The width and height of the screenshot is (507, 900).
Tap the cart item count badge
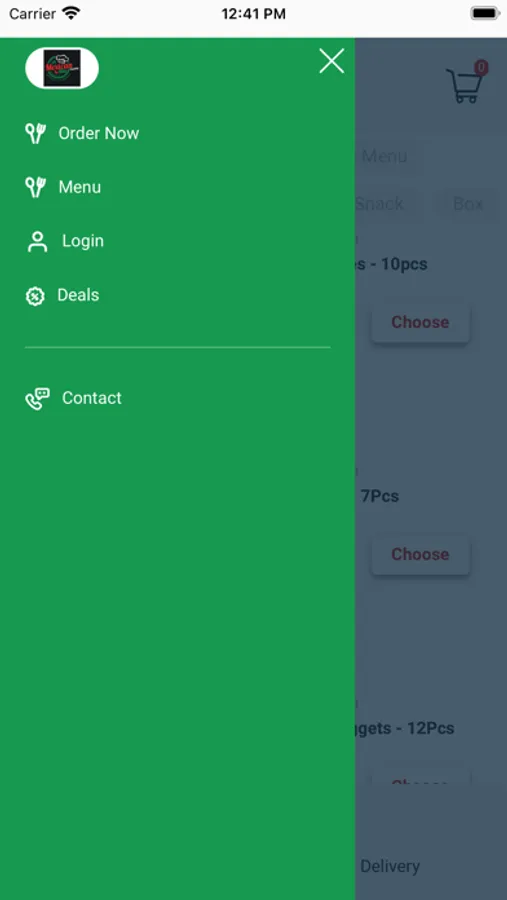coord(481,68)
